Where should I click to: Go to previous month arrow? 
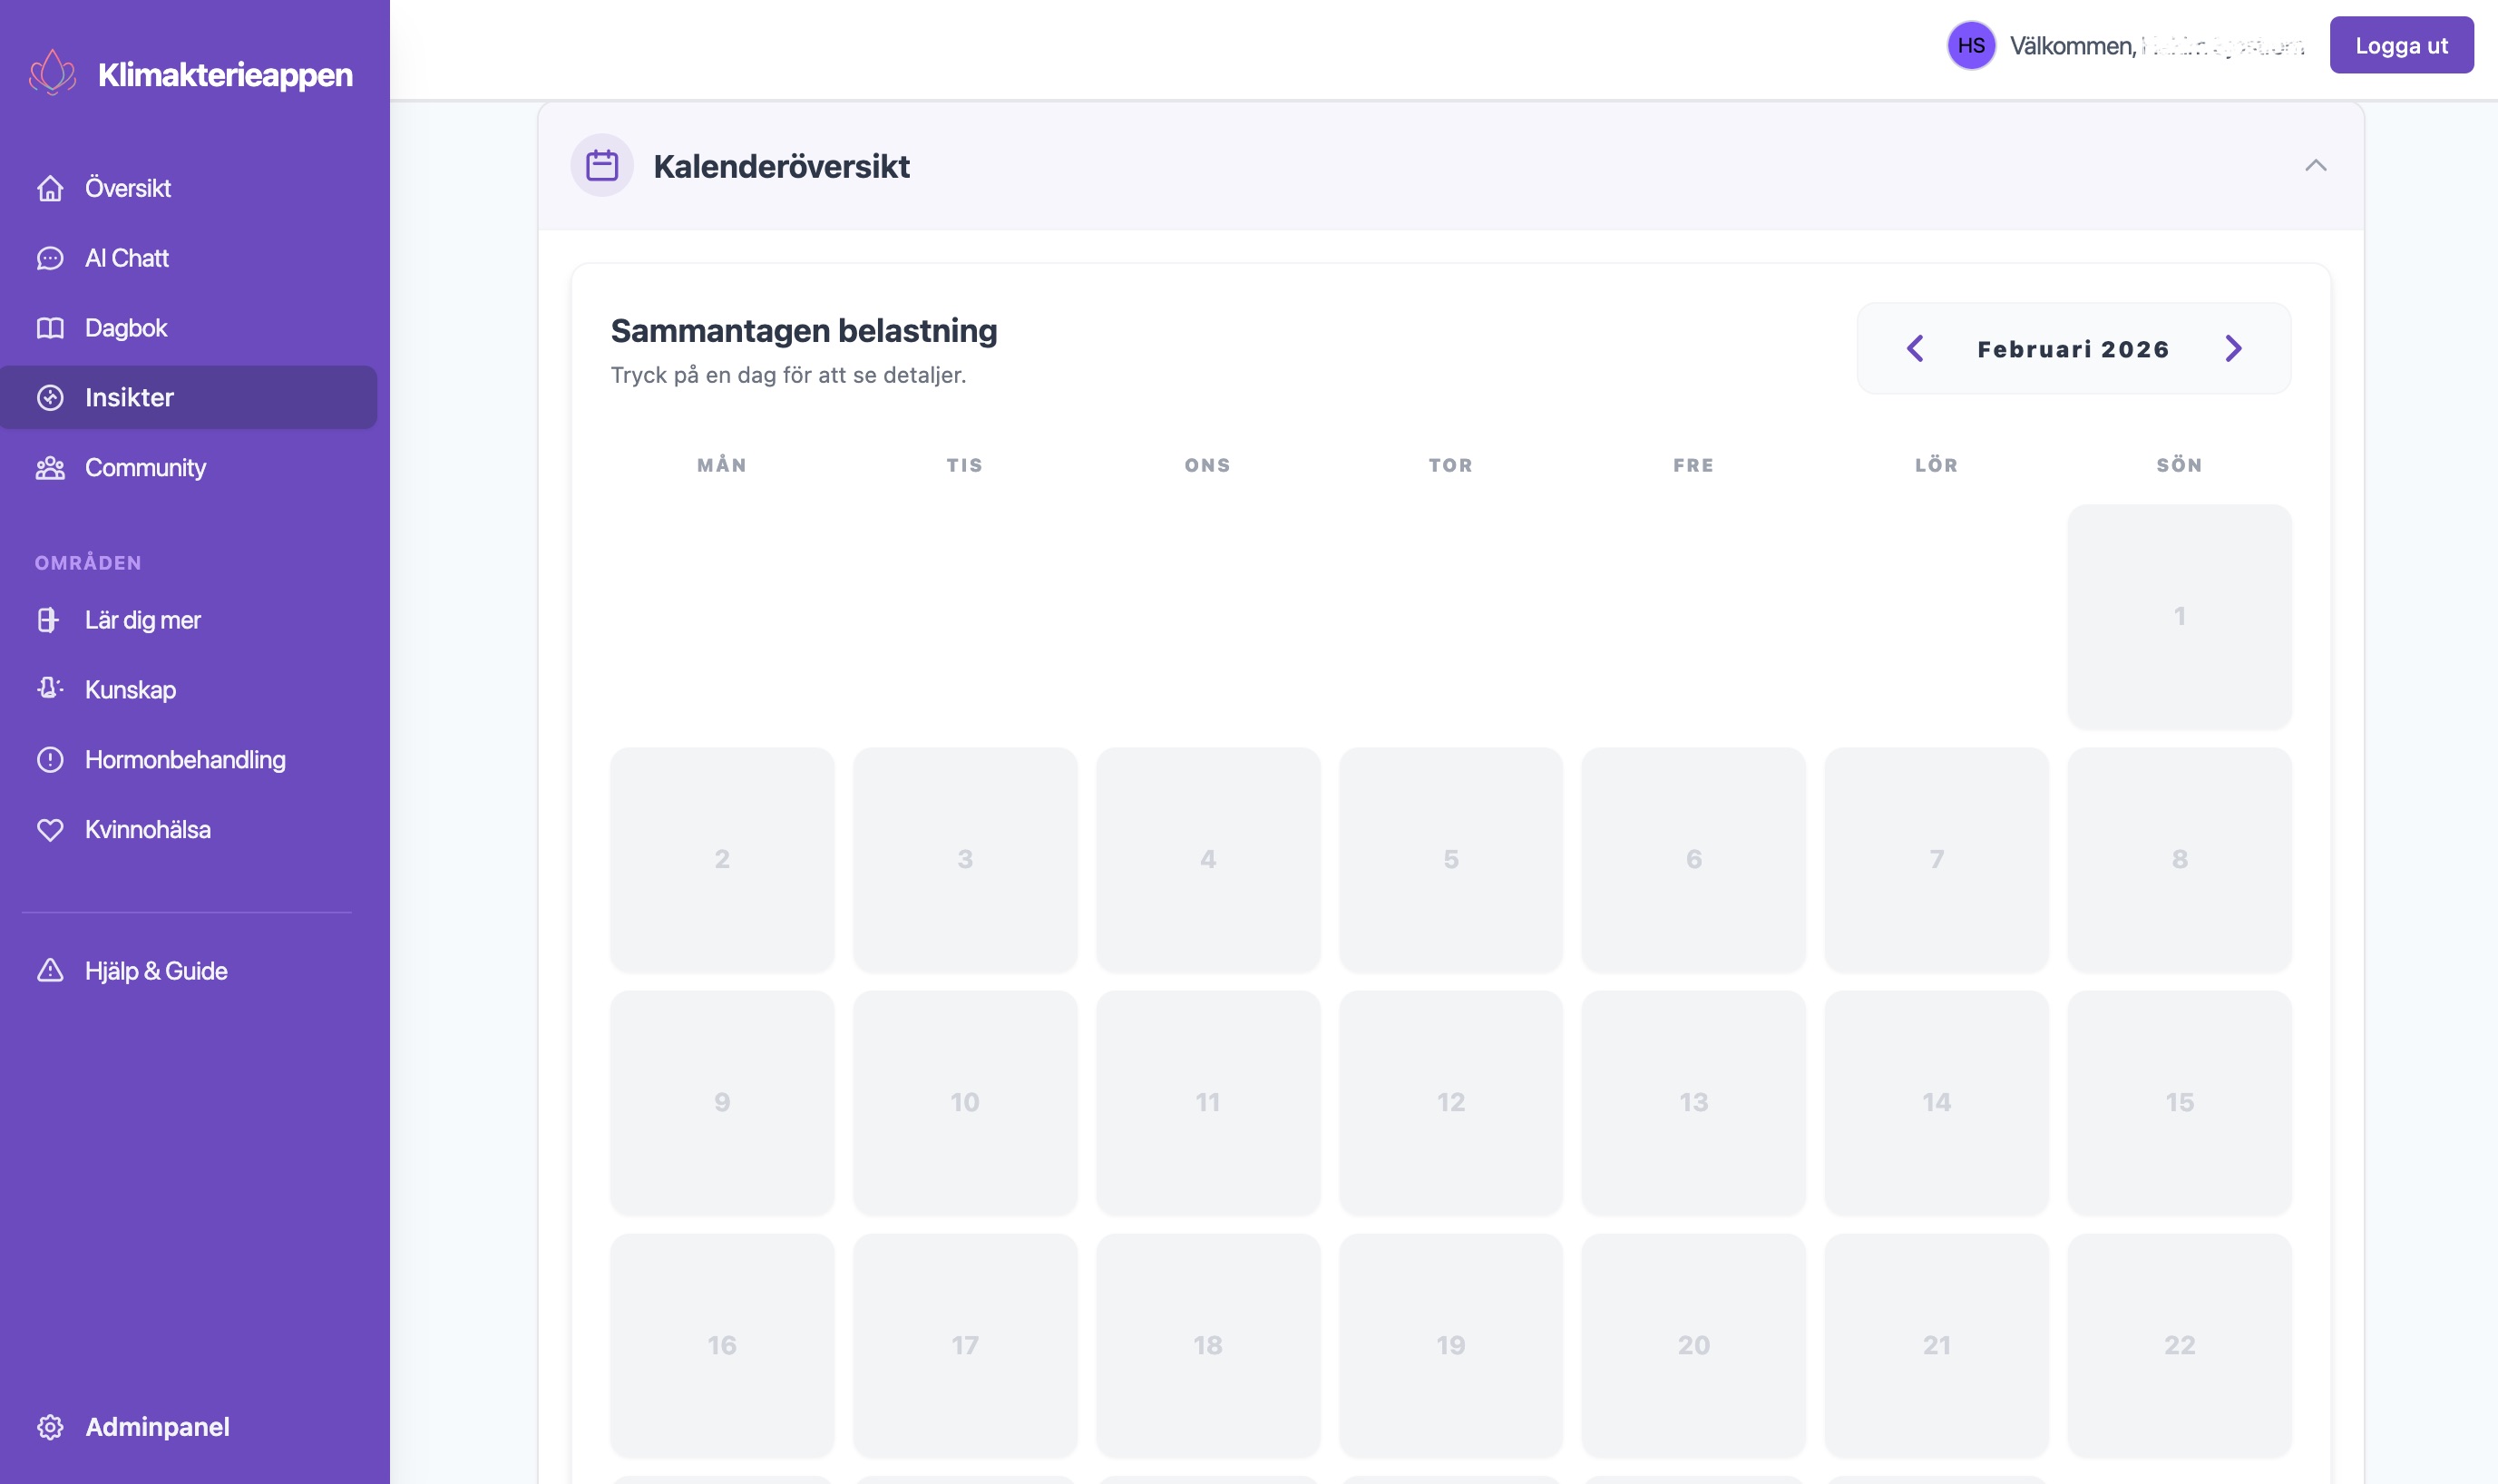(x=1915, y=349)
